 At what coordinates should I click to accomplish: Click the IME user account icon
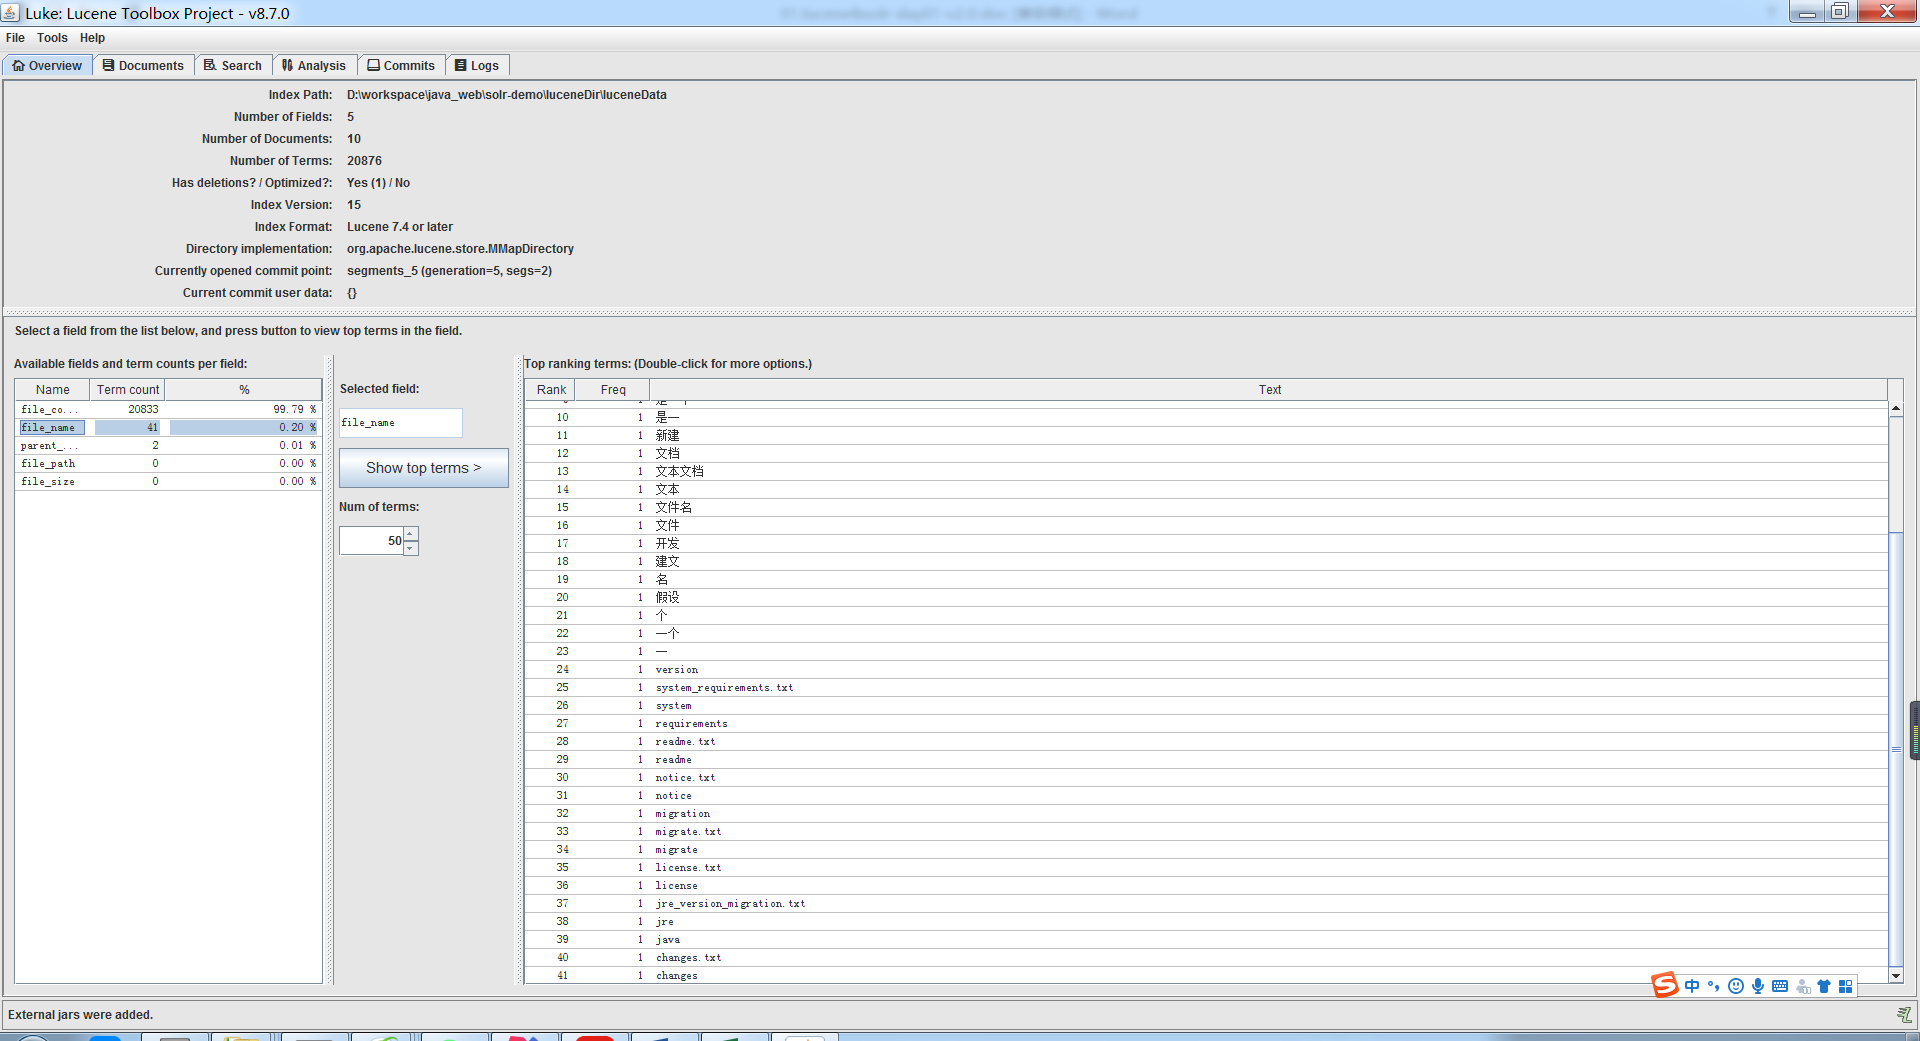(x=1803, y=986)
